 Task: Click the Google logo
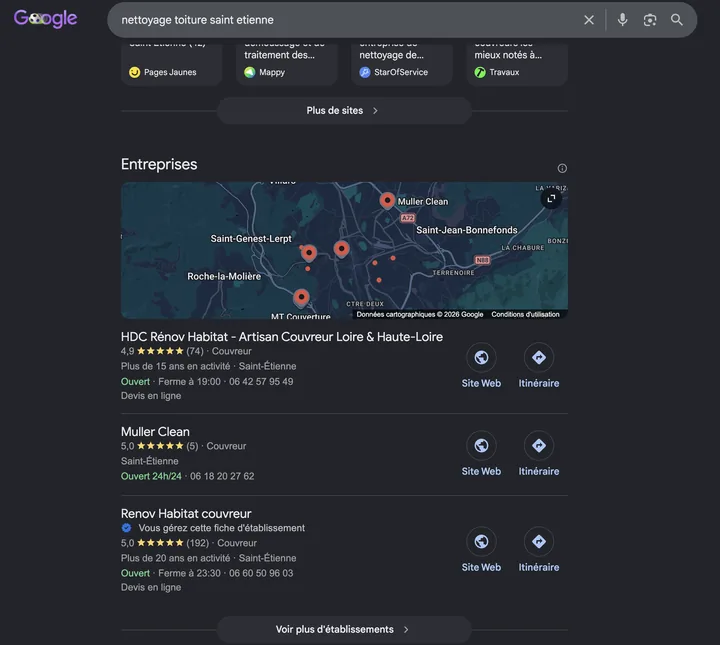tap(45, 19)
